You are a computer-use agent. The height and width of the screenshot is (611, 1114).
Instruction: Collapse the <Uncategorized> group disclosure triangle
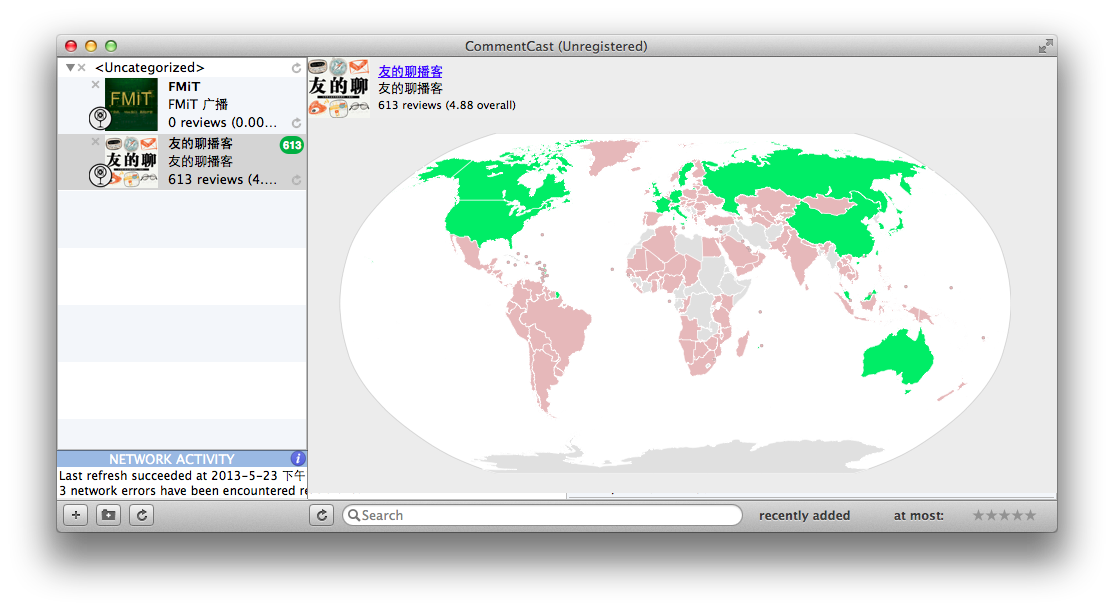point(70,67)
